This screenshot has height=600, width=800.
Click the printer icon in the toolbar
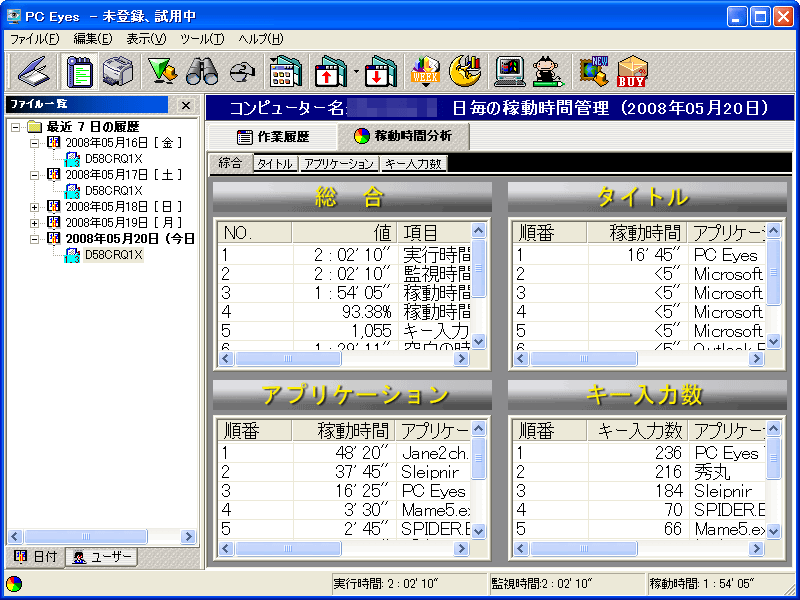click(118, 71)
